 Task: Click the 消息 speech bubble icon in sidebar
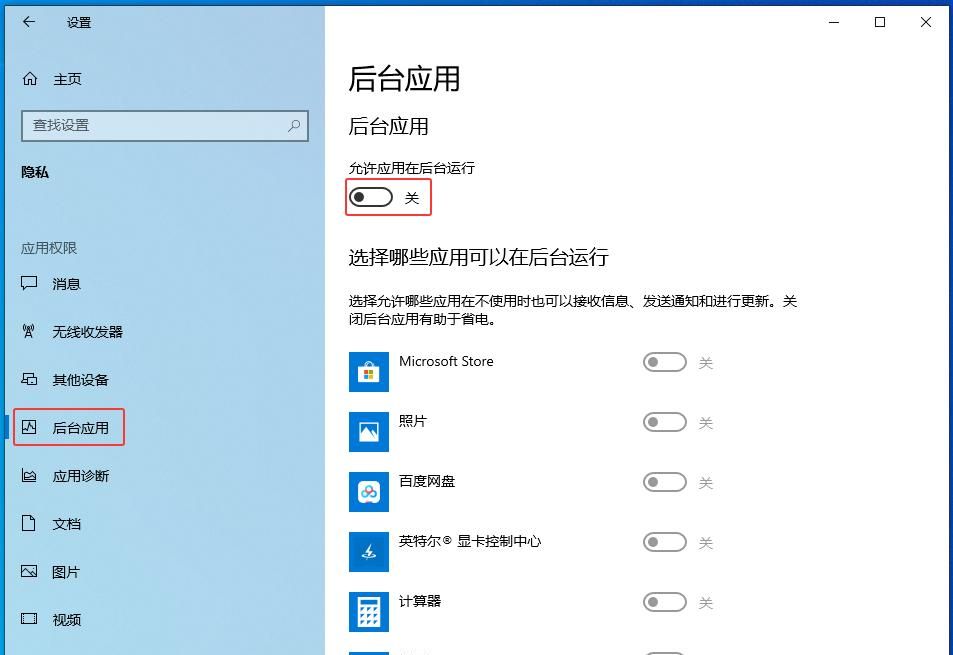coord(28,284)
